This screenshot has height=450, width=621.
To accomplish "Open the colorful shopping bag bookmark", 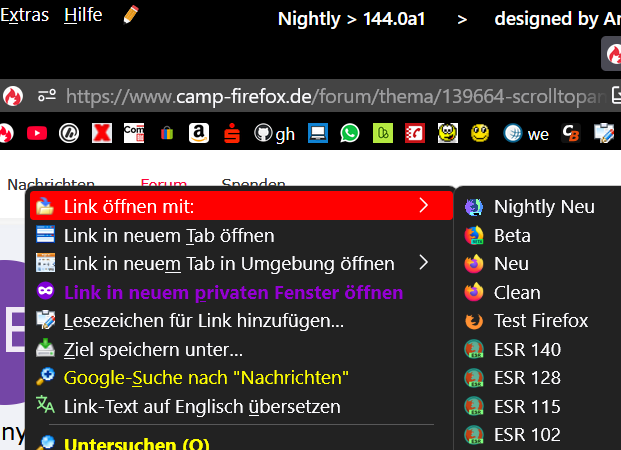I will pyautogui.click(x=167, y=133).
